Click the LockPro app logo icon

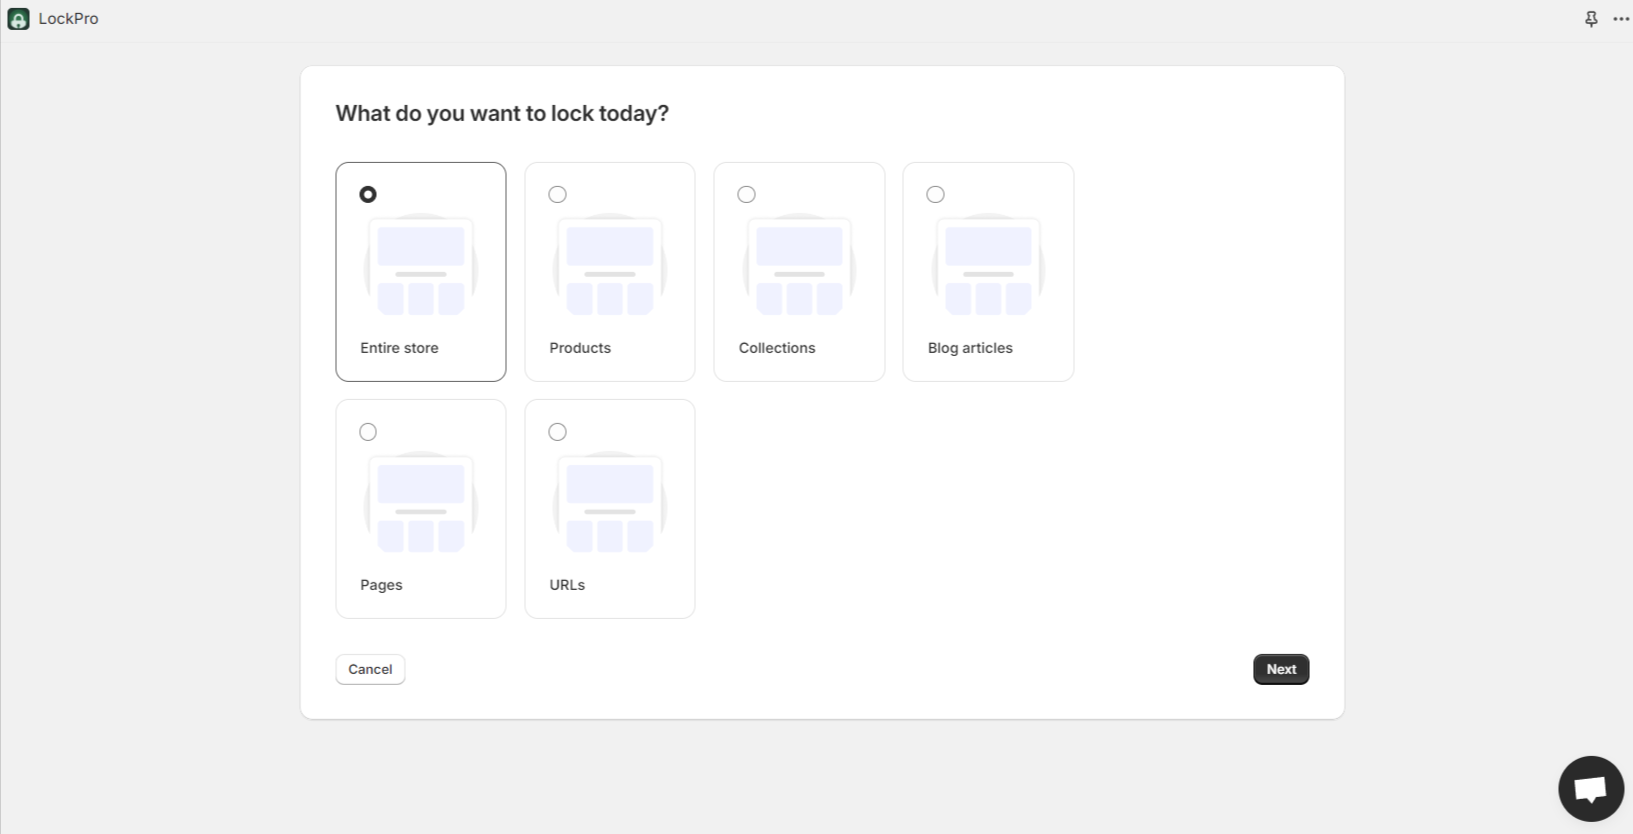click(x=18, y=19)
